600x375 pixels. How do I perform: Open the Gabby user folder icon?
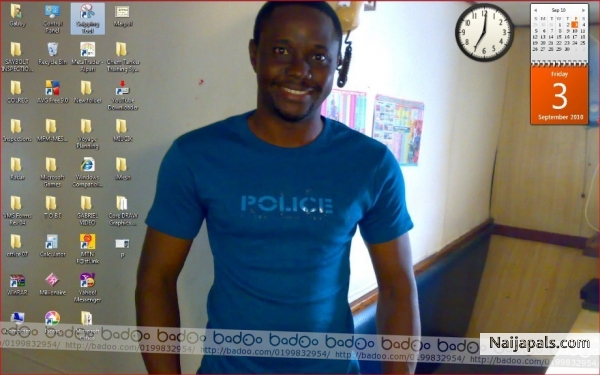(x=17, y=16)
